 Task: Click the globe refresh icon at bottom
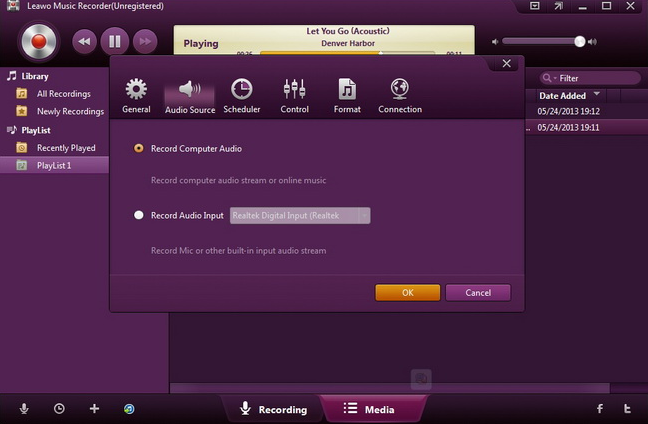(129, 409)
